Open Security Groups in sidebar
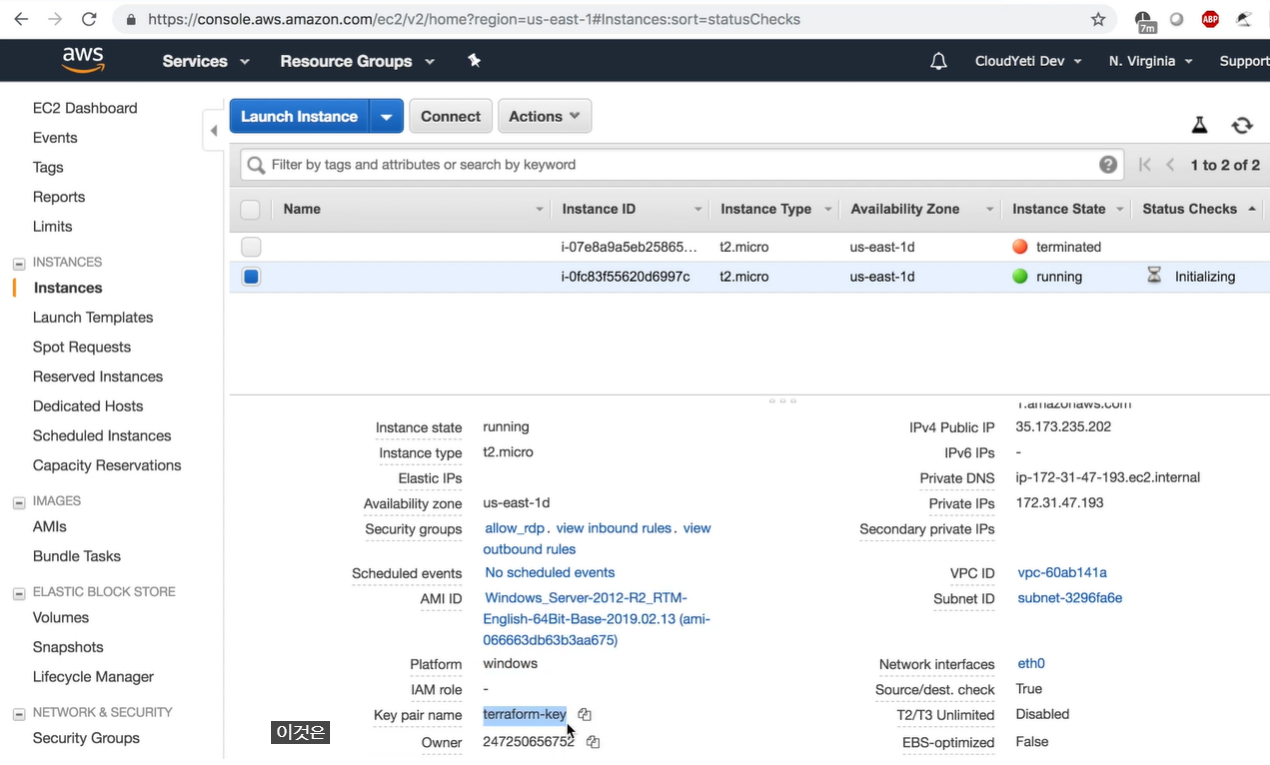Screen dimensions: 1270x765 (86, 738)
